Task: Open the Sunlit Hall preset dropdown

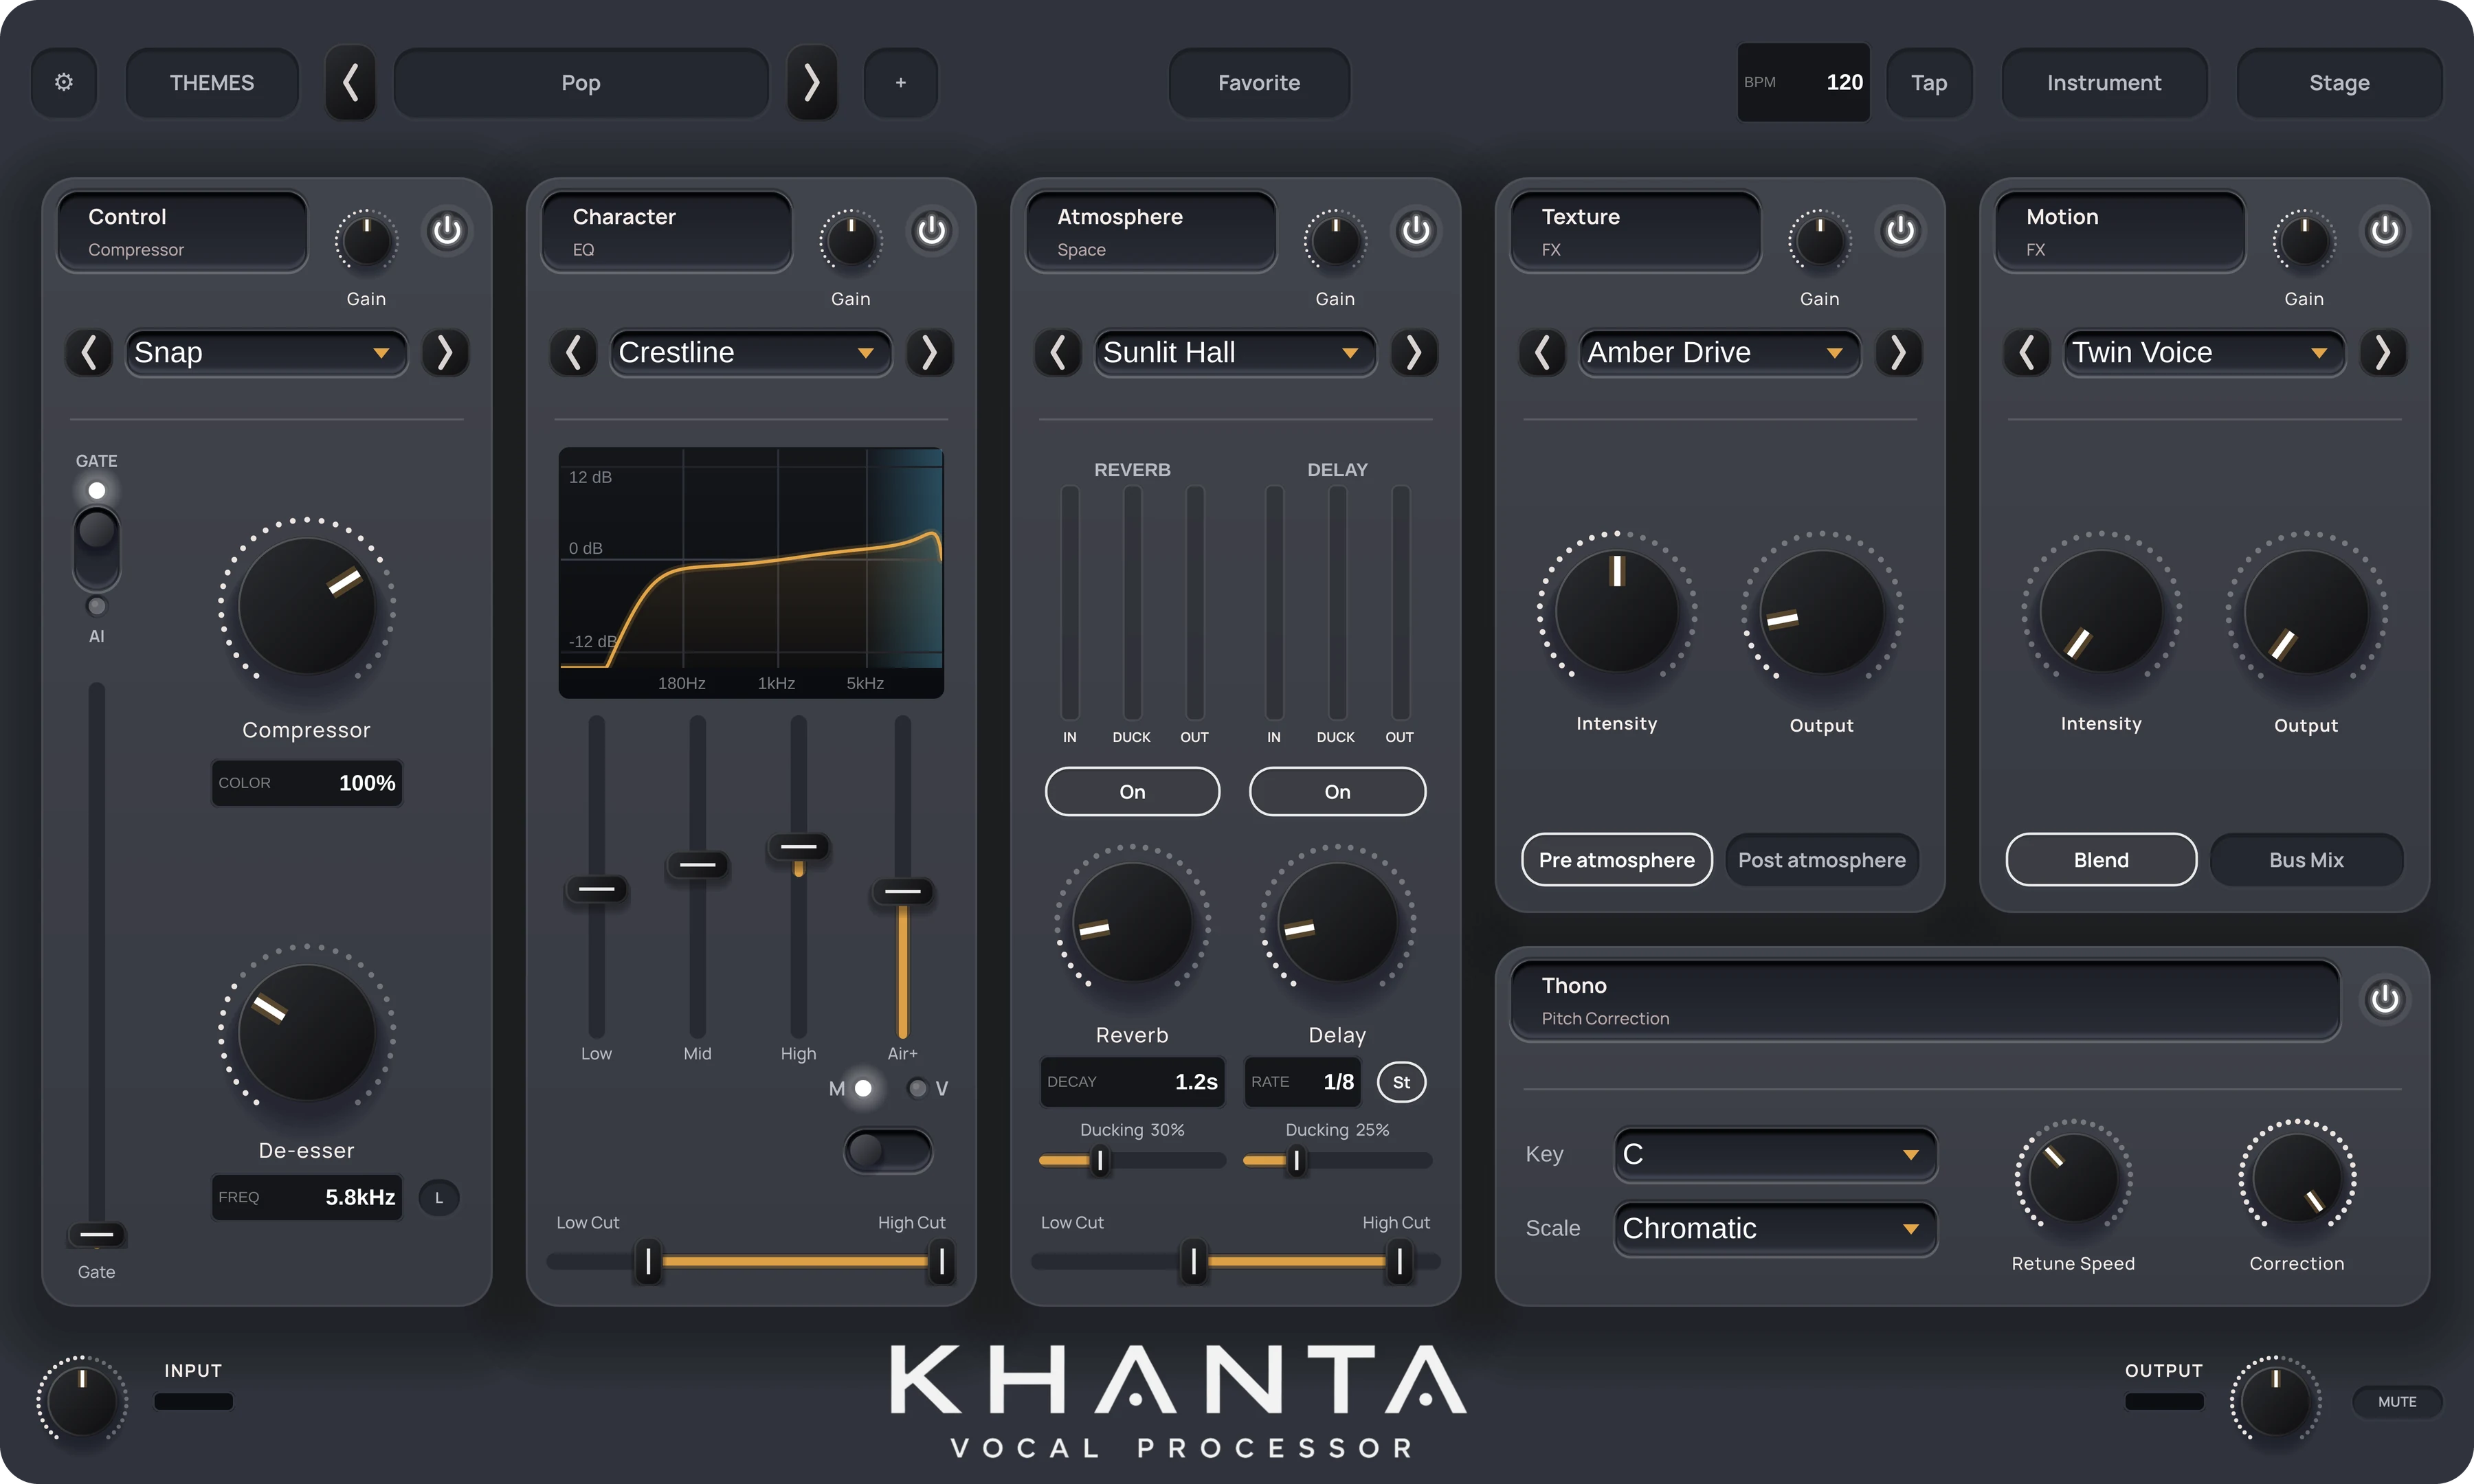Action: 1235,352
